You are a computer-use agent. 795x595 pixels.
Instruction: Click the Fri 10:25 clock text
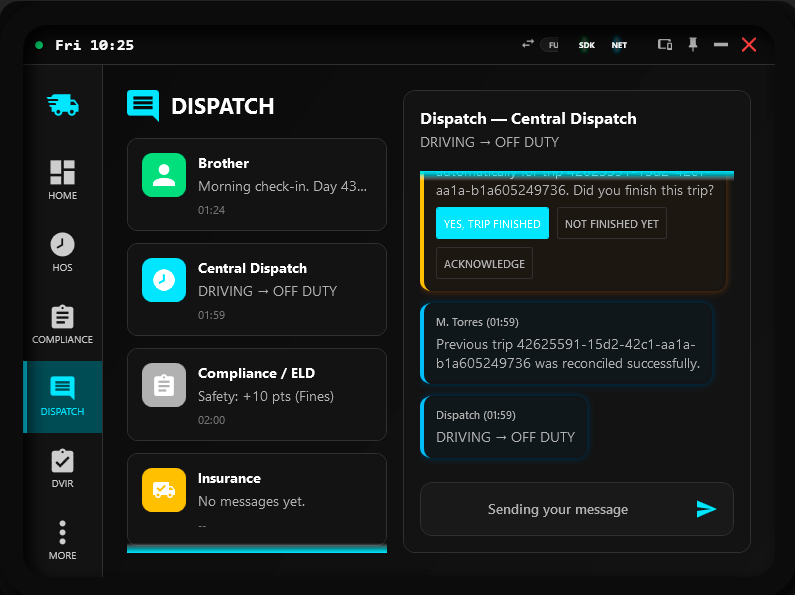click(94, 45)
